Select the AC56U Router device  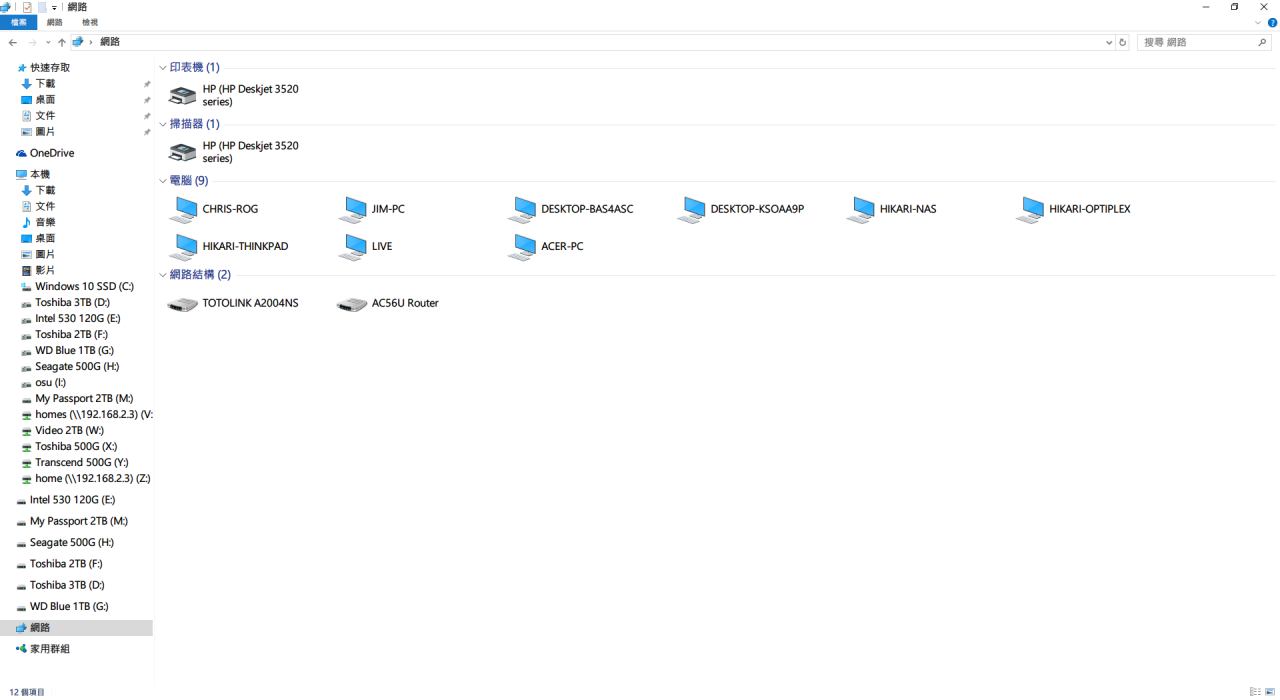[x=389, y=303]
